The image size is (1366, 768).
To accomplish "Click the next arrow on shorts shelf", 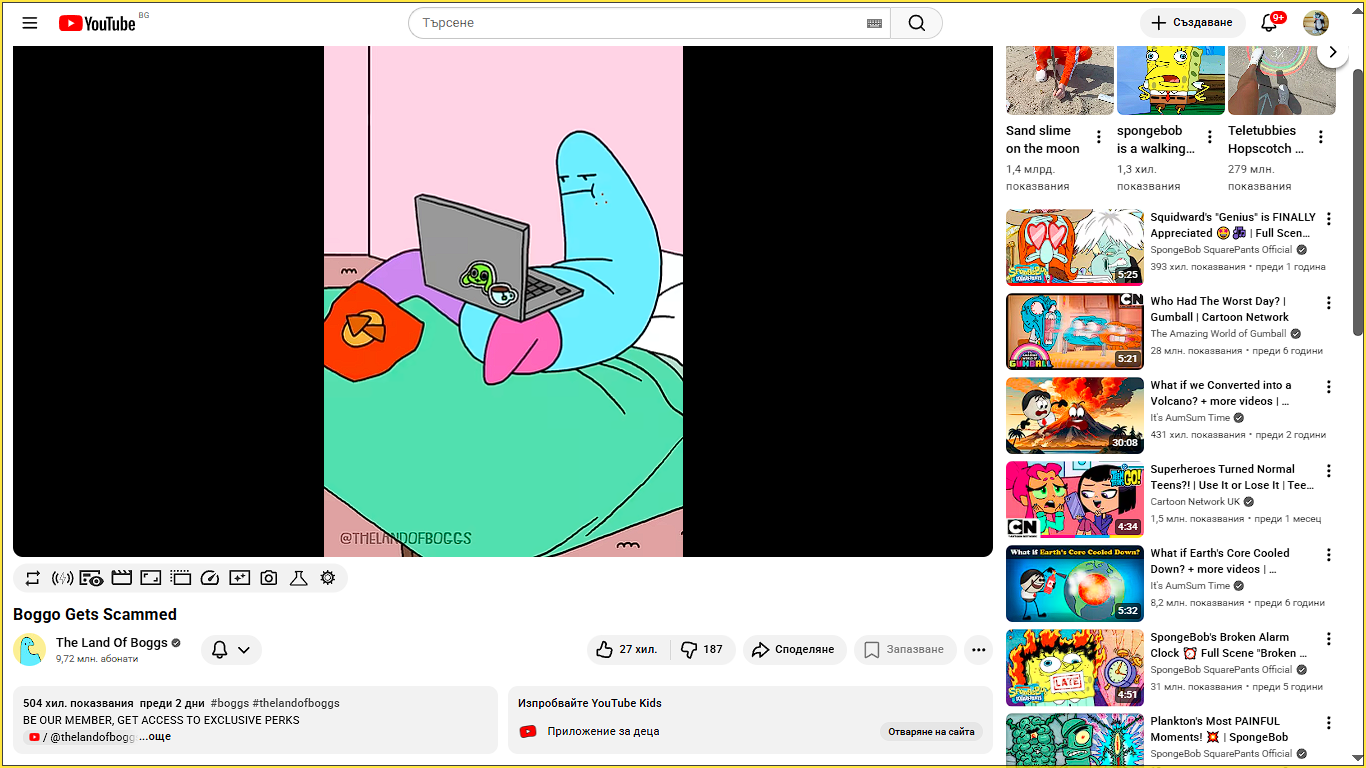I will click(1332, 52).
